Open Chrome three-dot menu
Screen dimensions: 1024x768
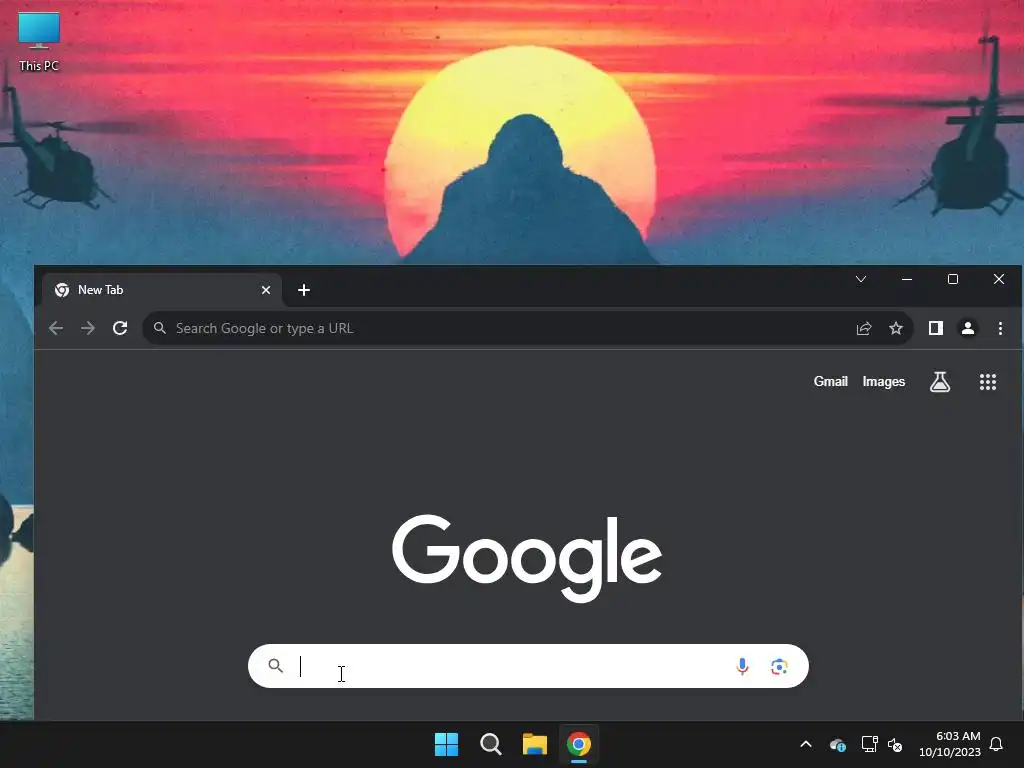pos(1000,328)
